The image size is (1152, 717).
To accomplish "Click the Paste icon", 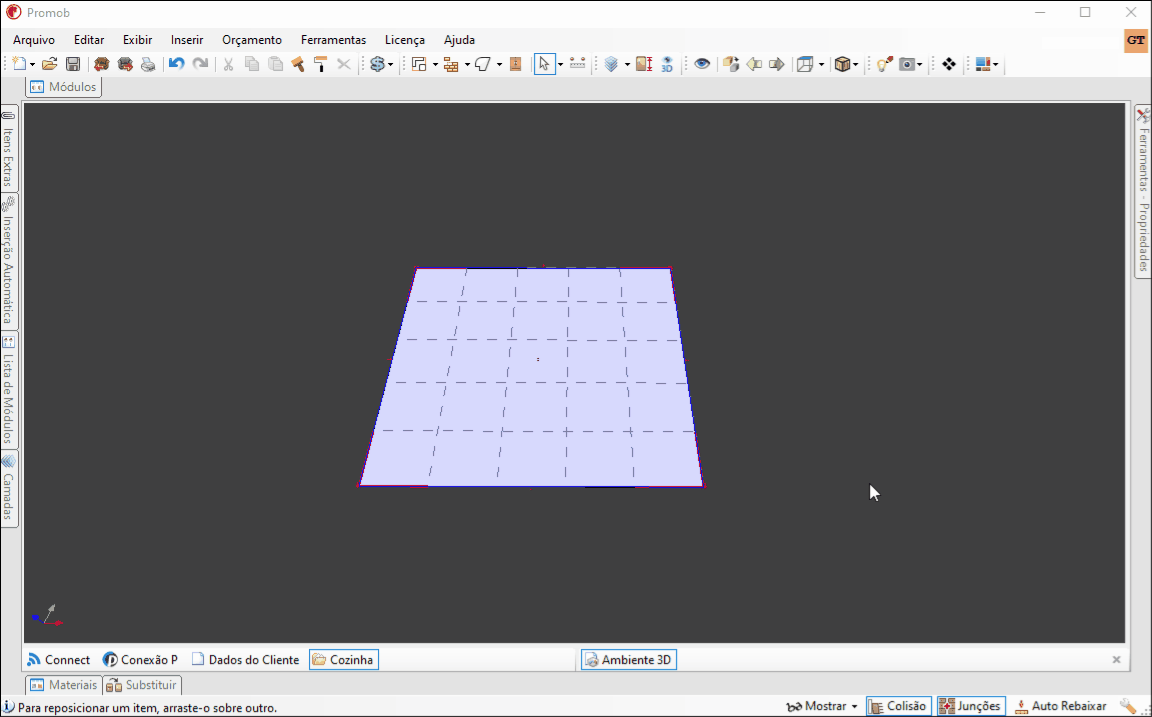I will click(x=276, y=64).
